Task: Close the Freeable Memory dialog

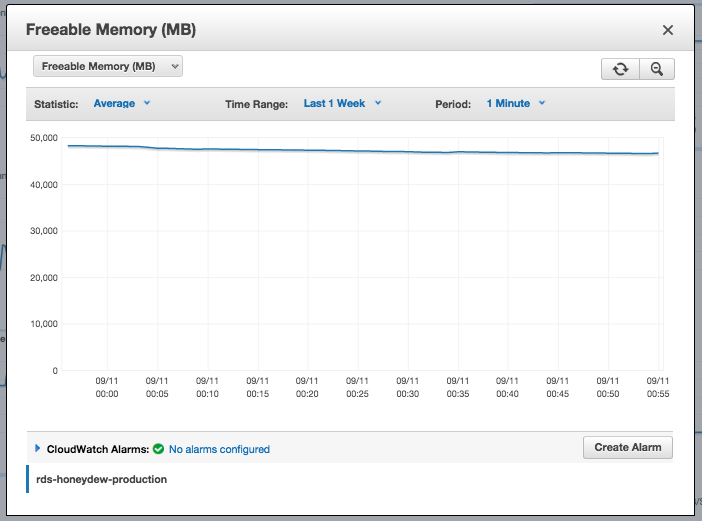Action: [x=668, y=30]
